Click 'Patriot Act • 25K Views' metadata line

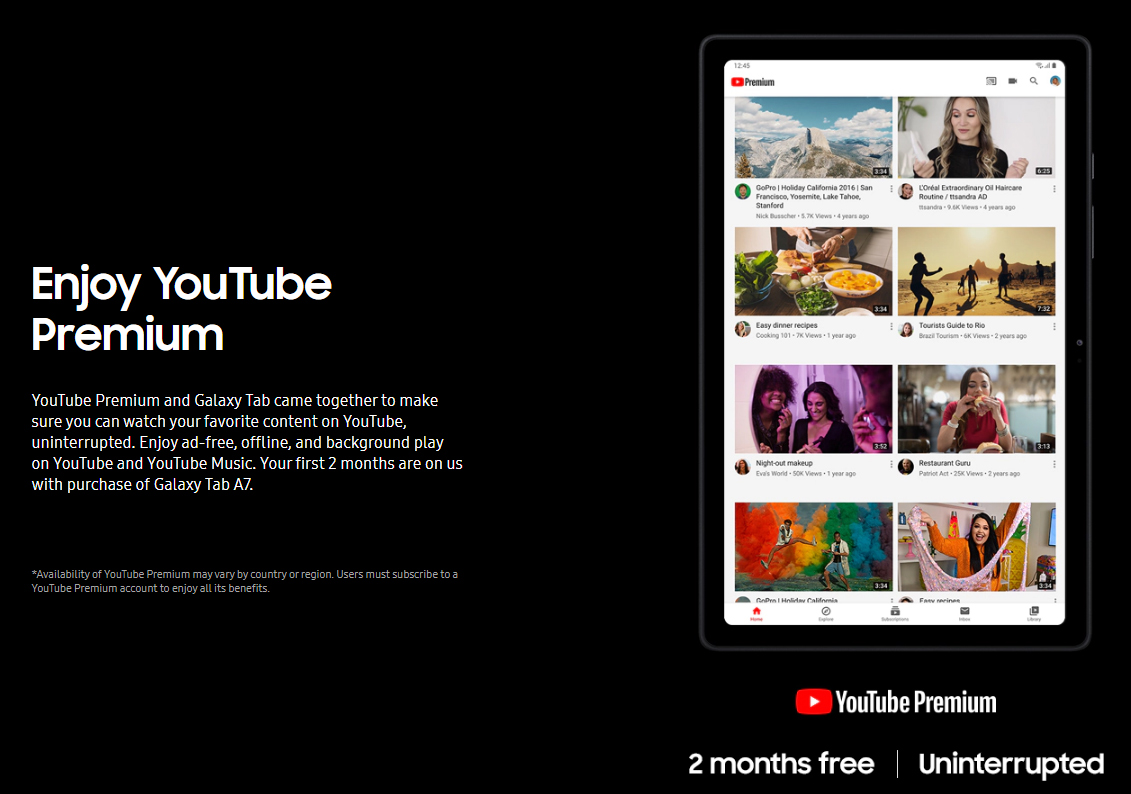(969, 474)
